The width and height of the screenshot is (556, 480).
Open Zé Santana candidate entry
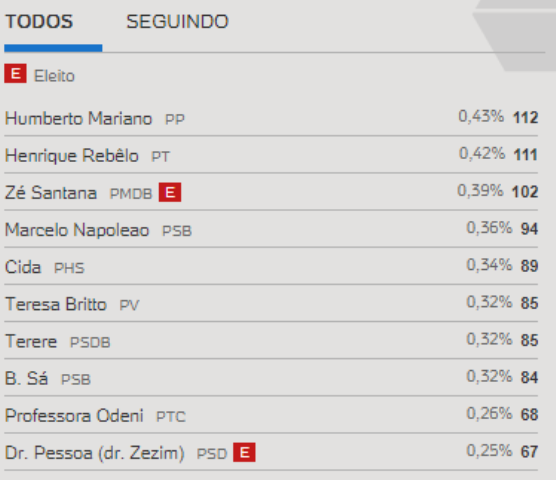click(x=271, y=192)
